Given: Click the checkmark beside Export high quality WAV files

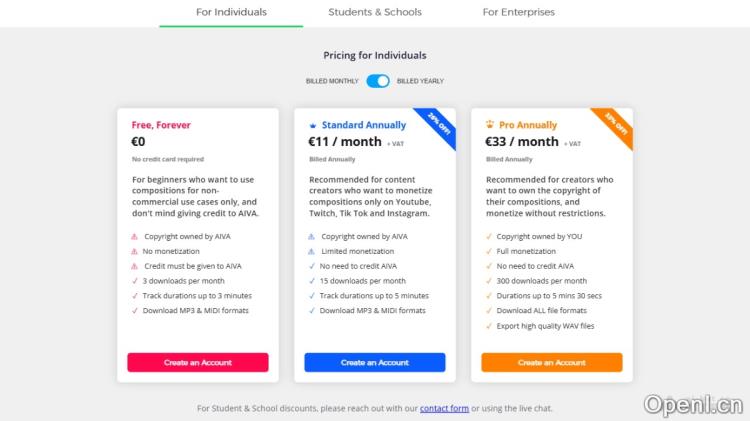Looking at the screenshot, I should pos(489,326).
